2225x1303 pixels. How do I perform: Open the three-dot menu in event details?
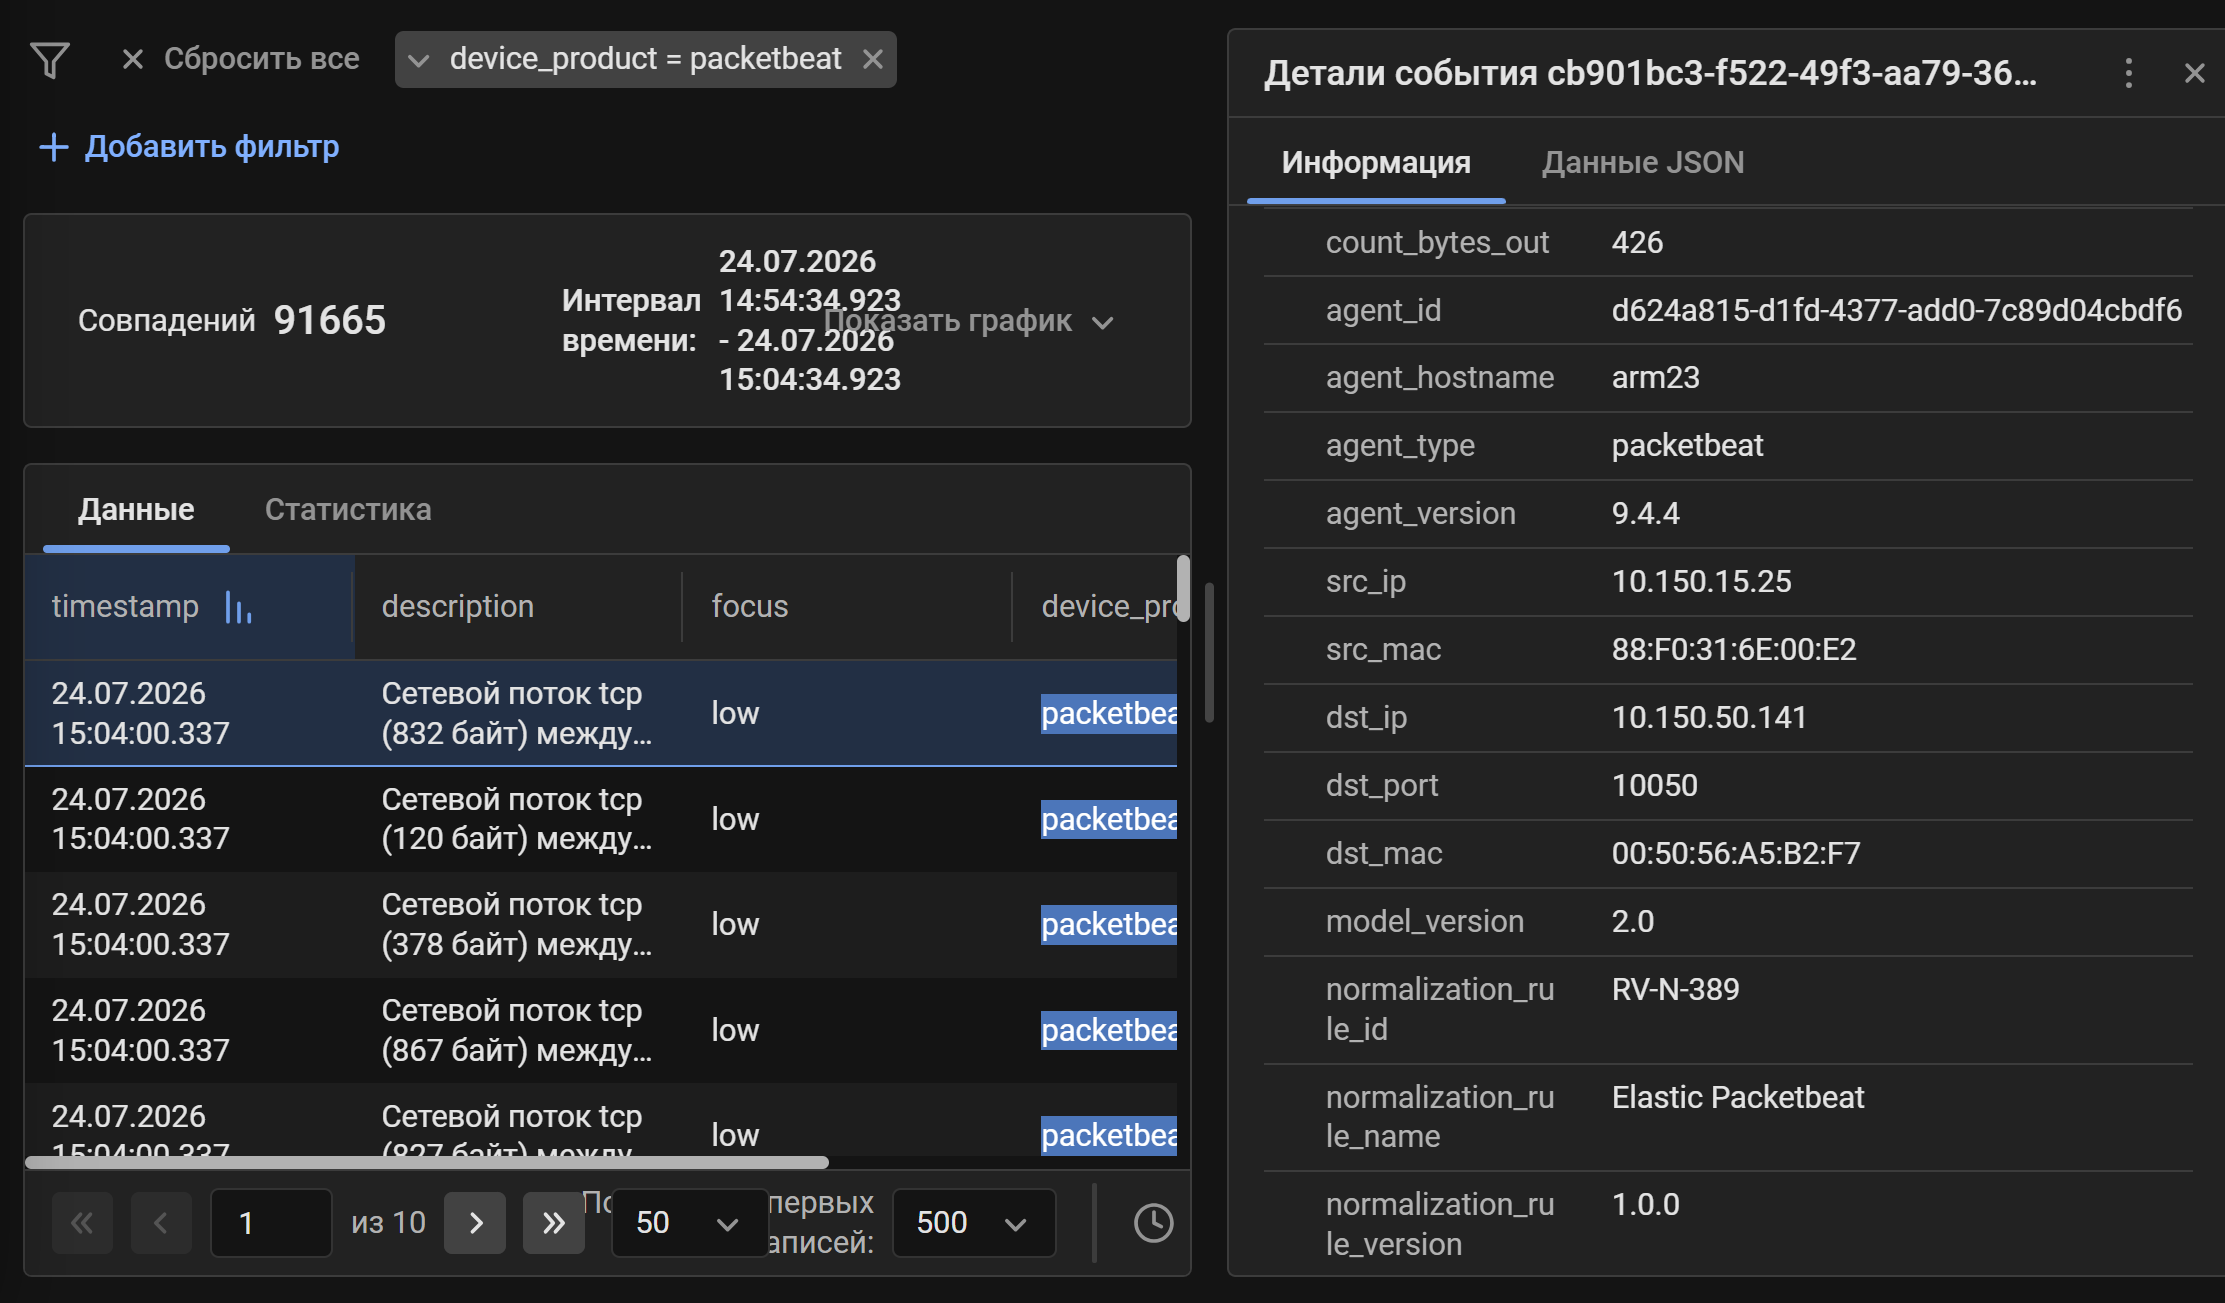pyautogui.click(x=2128, y=73)
